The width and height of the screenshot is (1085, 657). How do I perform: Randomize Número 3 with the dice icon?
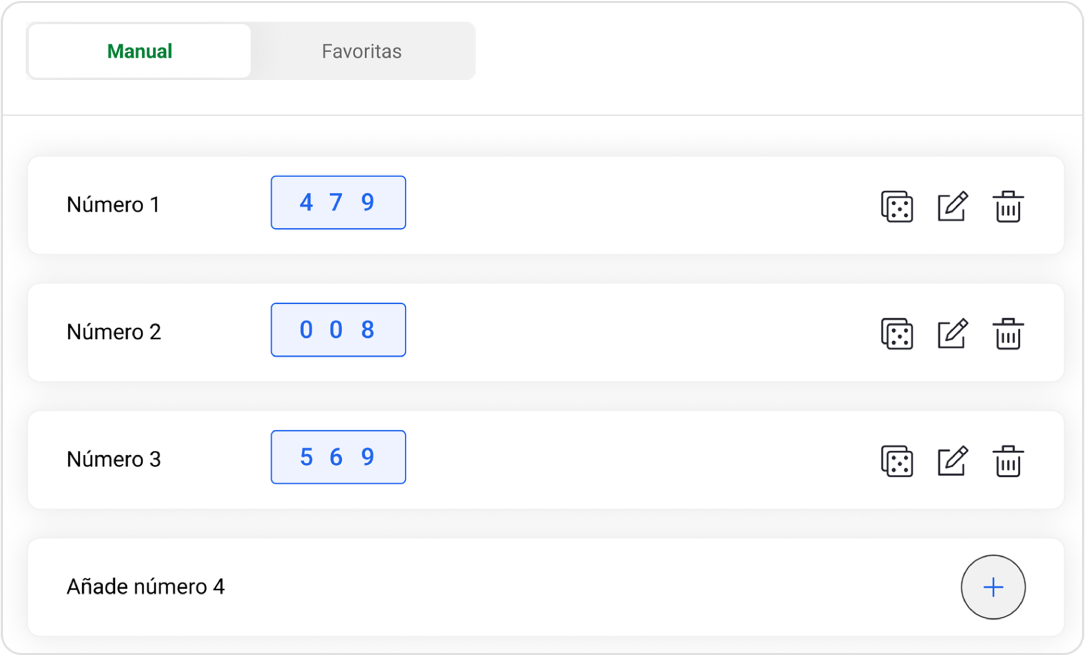click(897, 461)
